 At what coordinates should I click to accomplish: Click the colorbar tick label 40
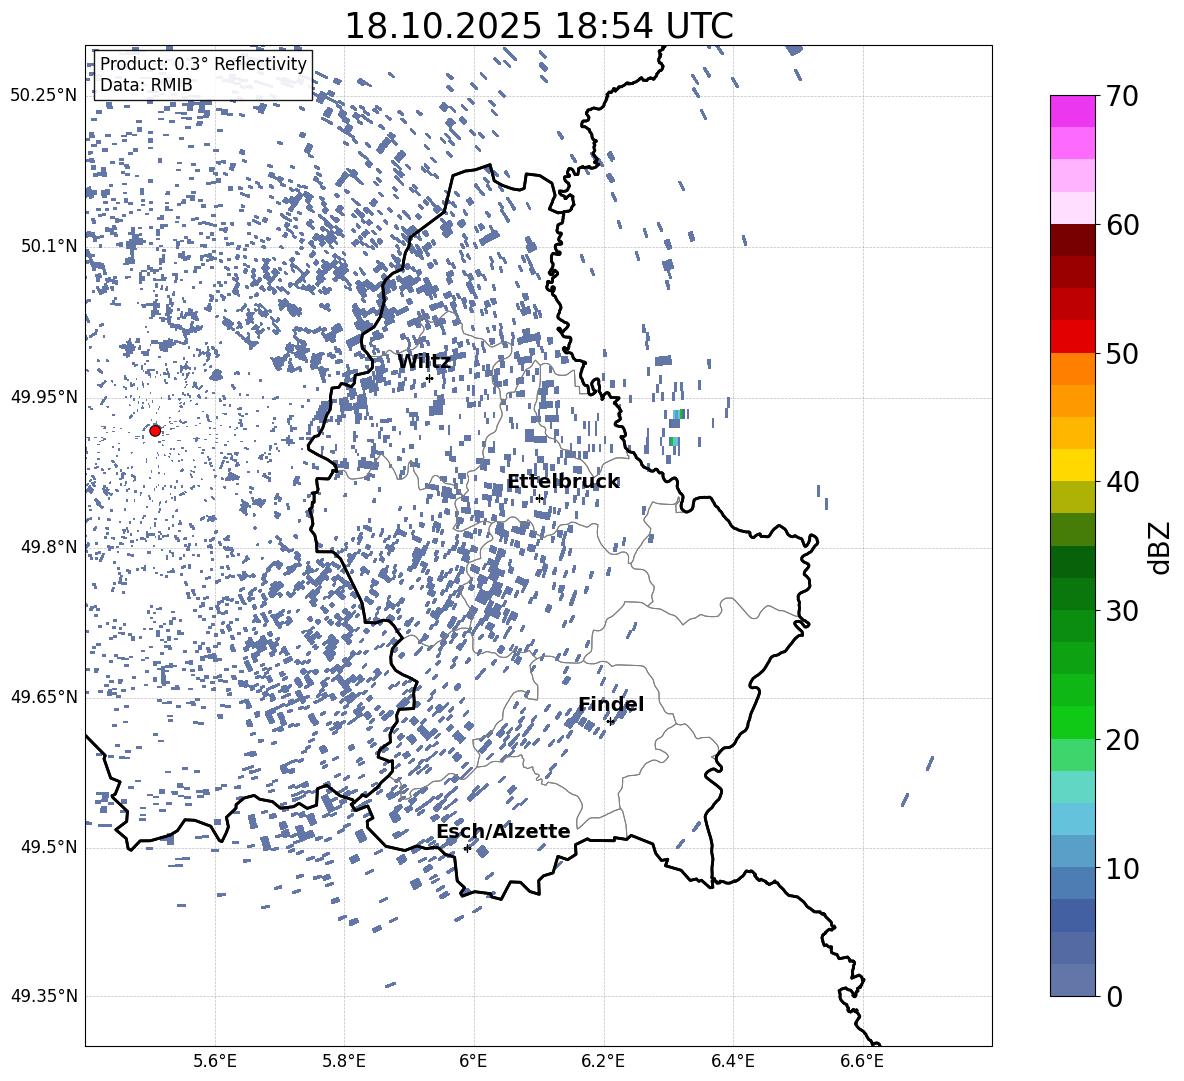point(1123,482)
